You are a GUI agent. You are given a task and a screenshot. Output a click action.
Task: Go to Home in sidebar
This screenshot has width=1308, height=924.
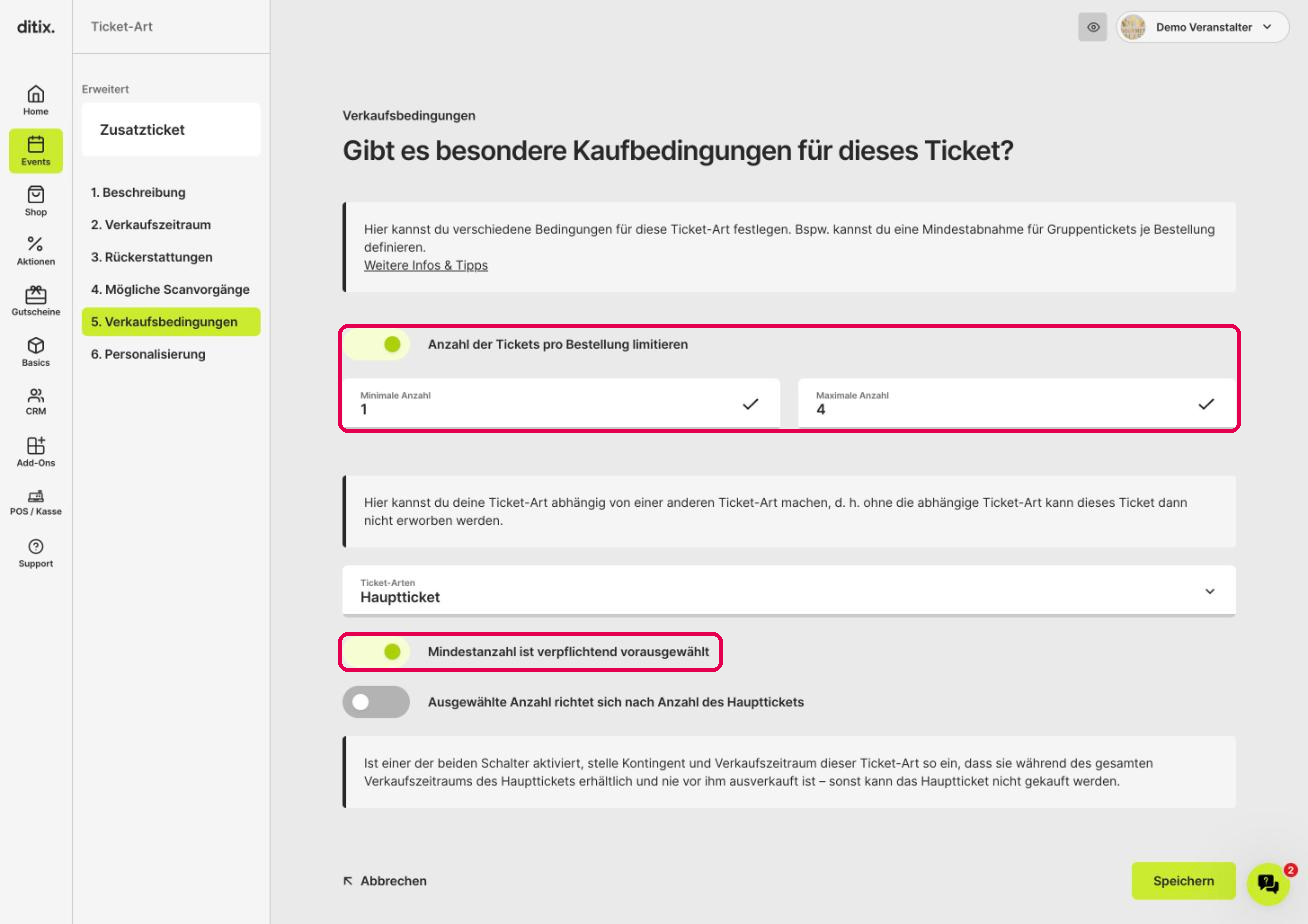tap(36, 100)
